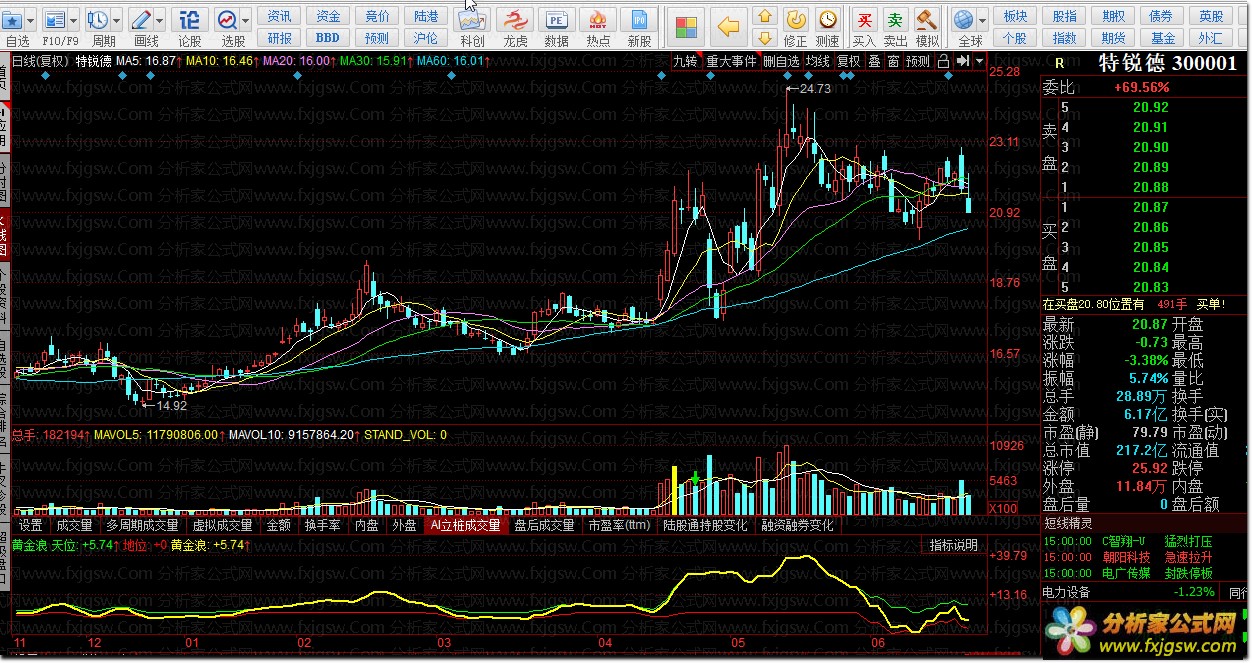The height and width of the screenshot is (663, 1253).
Task: Click the 周期 clock period icon
Action: point(98,19)
